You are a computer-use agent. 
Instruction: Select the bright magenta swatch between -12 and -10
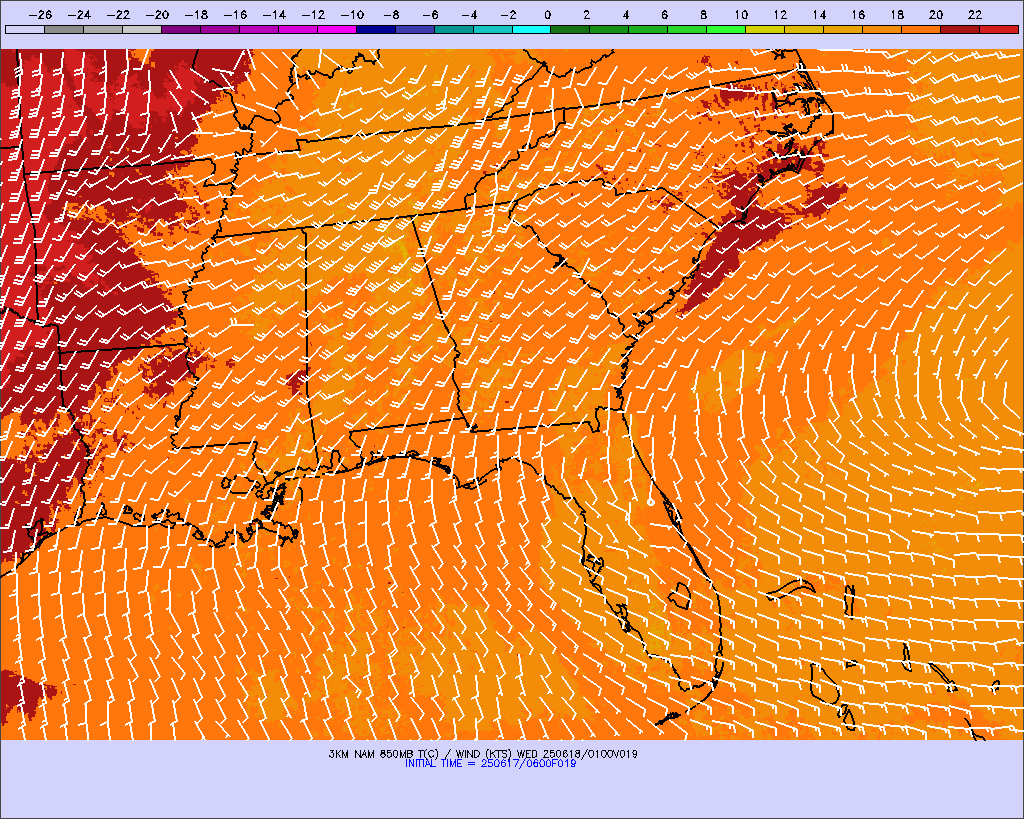click(x=336, y=29)
